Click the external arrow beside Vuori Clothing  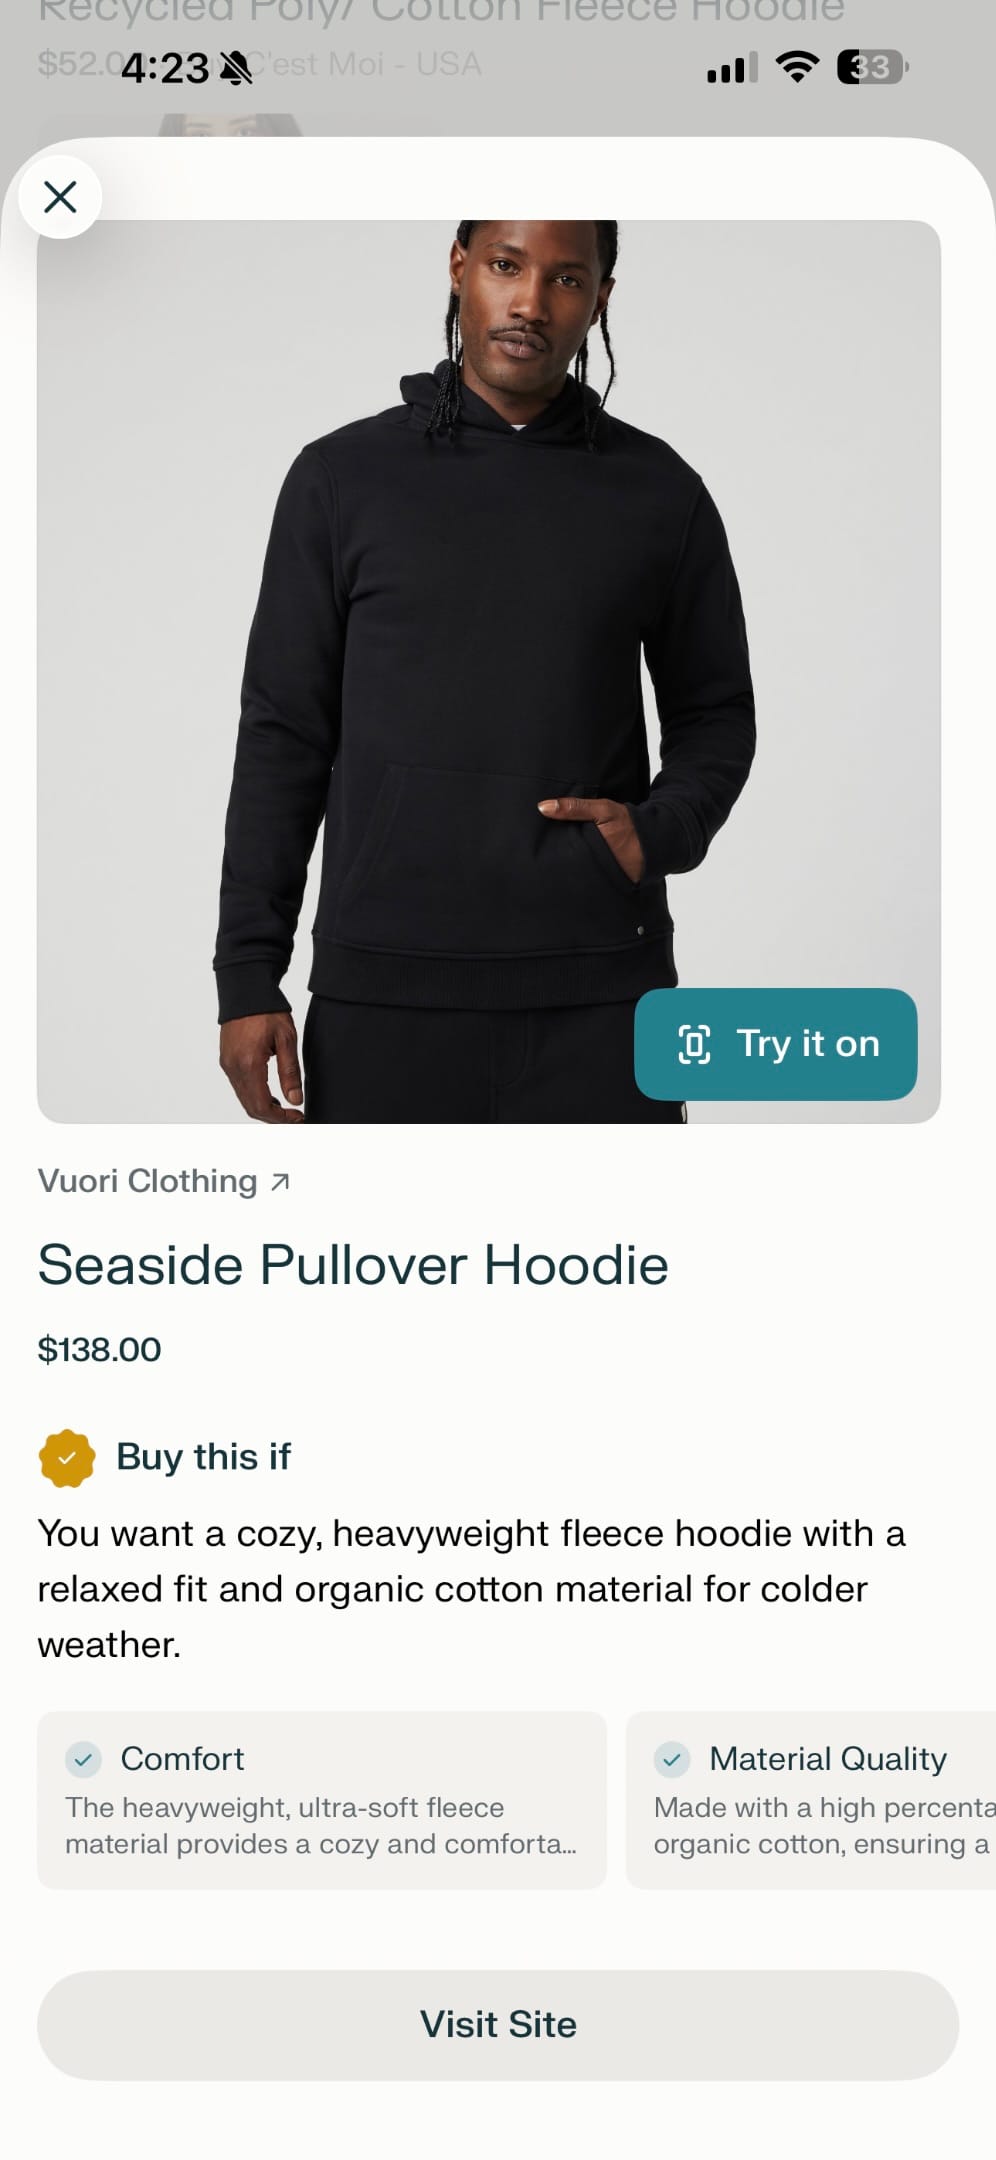coord(280,1182)
